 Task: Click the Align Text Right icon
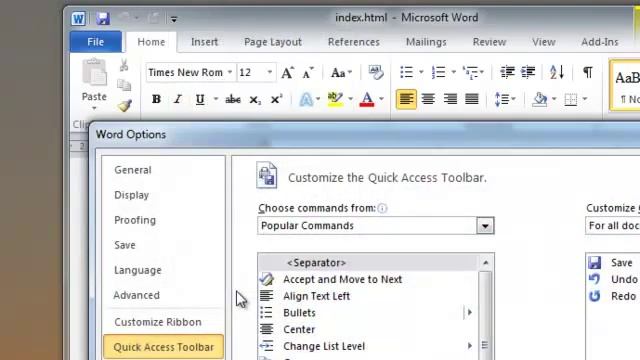(x=450, y=99)
